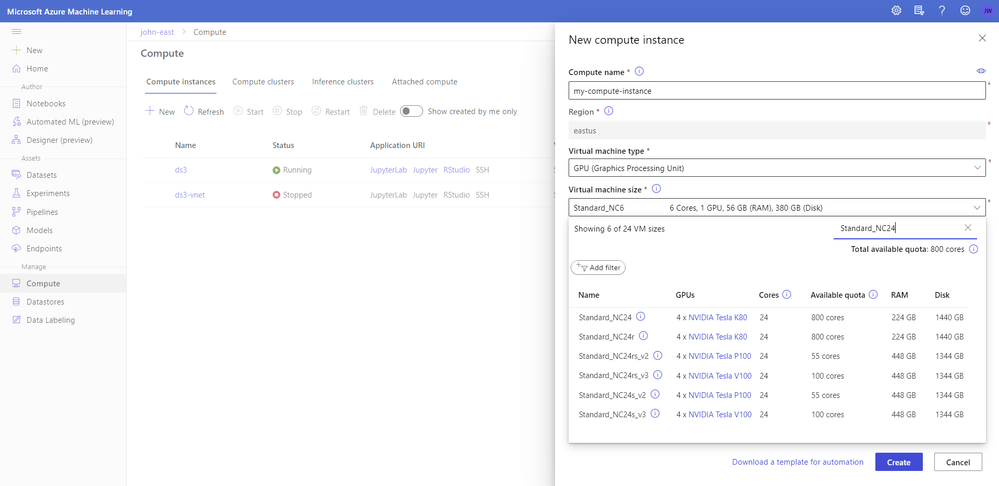Viewport: 999px width, 486px height.
Task: Collapse the sidebar hamburger menu
Action: click(17, 31)
